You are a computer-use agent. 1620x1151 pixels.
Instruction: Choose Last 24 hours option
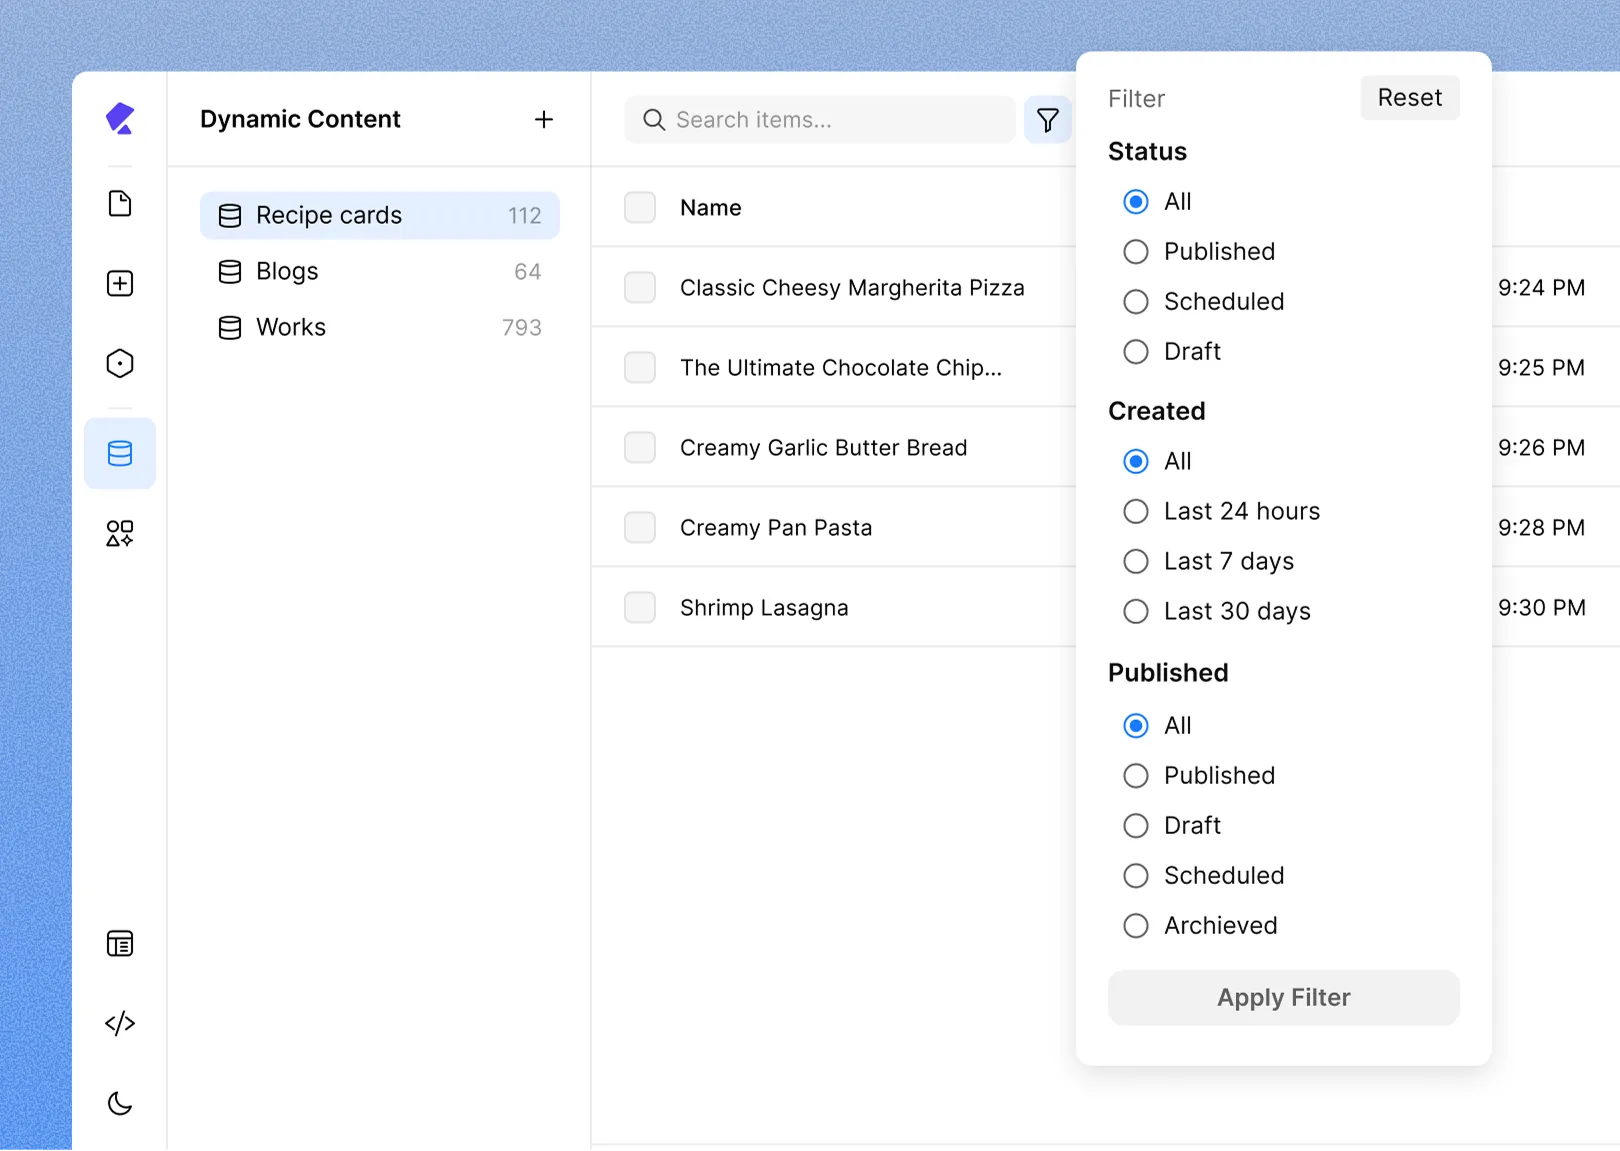1136,512
